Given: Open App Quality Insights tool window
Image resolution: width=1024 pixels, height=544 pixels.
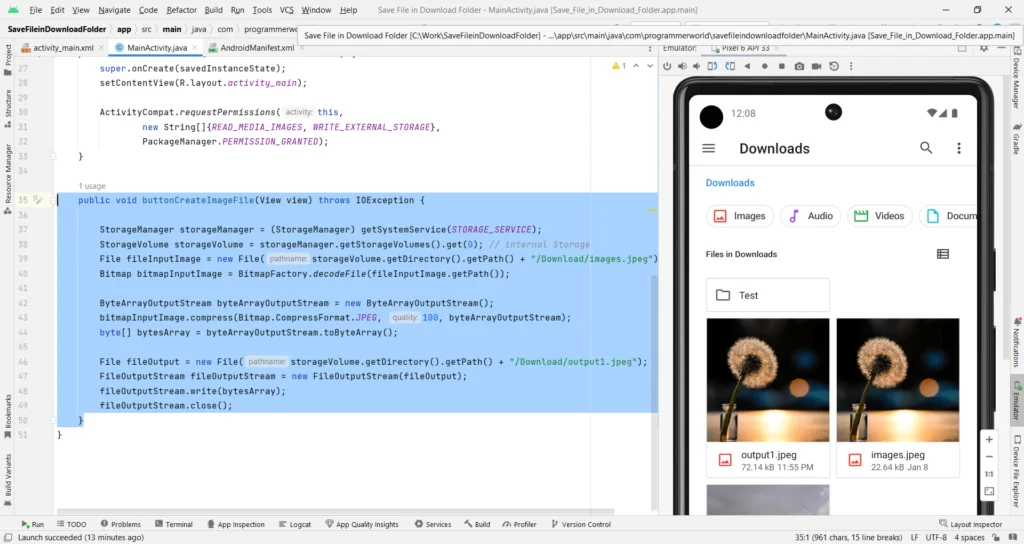Looking at the screenshot, I should click(362, 524).
